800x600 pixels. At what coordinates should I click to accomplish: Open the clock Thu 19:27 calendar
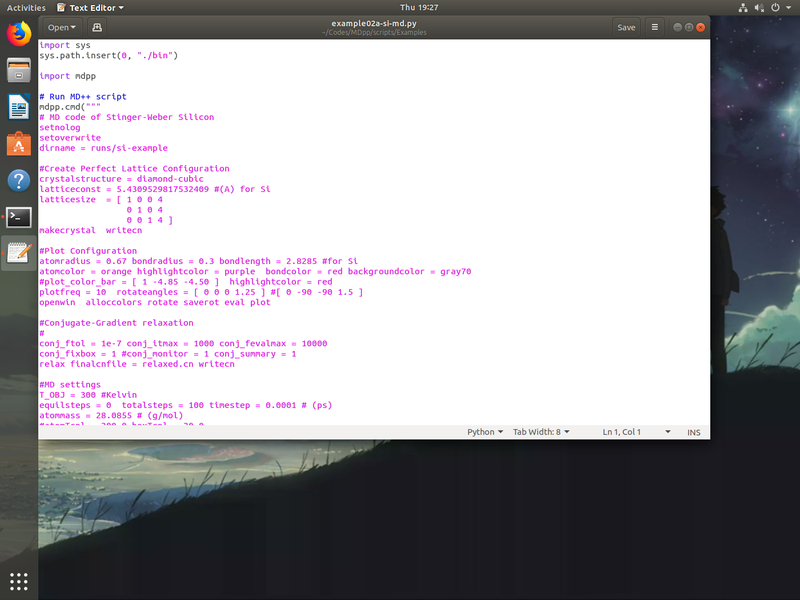click(419, 8)
